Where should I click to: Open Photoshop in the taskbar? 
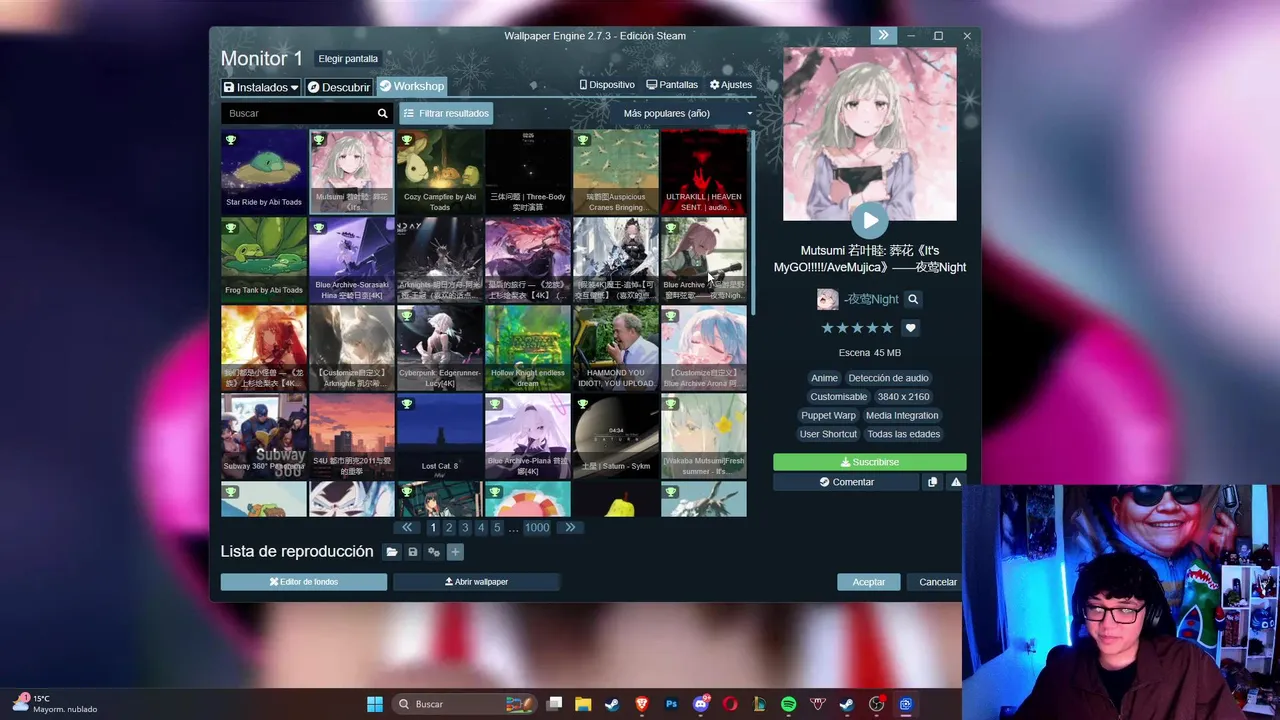671,704
